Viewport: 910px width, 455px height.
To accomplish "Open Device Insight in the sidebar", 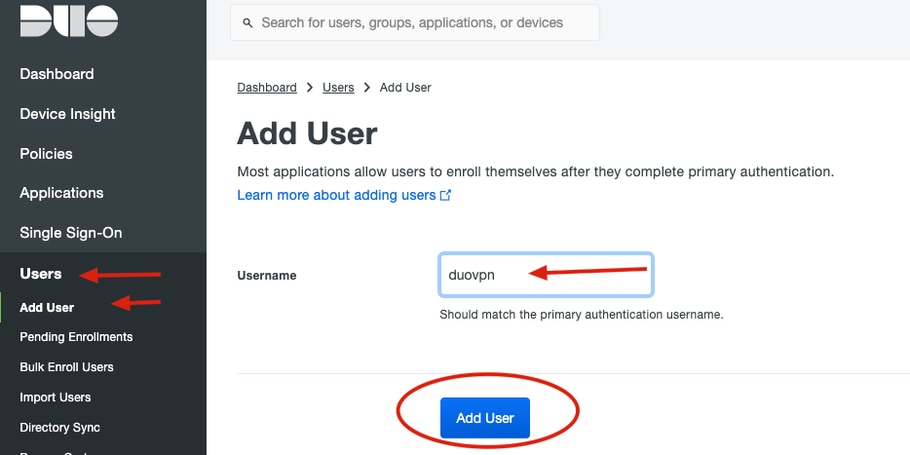I will (x=67, y=114).
